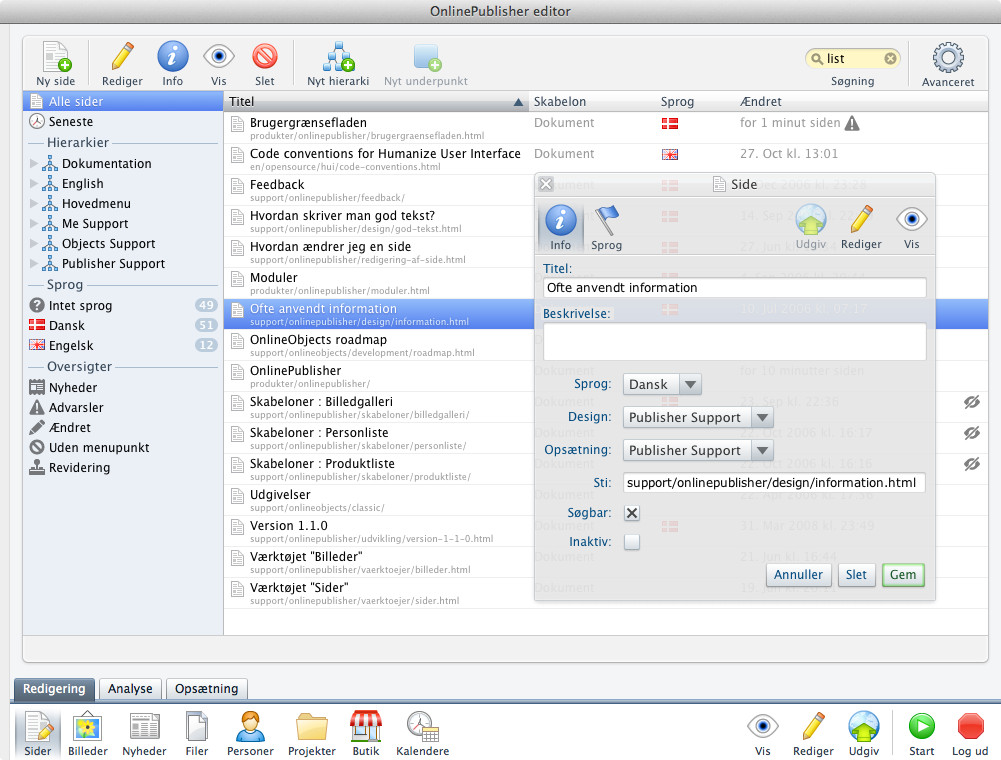Toggle the hidden-eye icon on the Skabeloner : Billedgalleri row

pos(970,402)
